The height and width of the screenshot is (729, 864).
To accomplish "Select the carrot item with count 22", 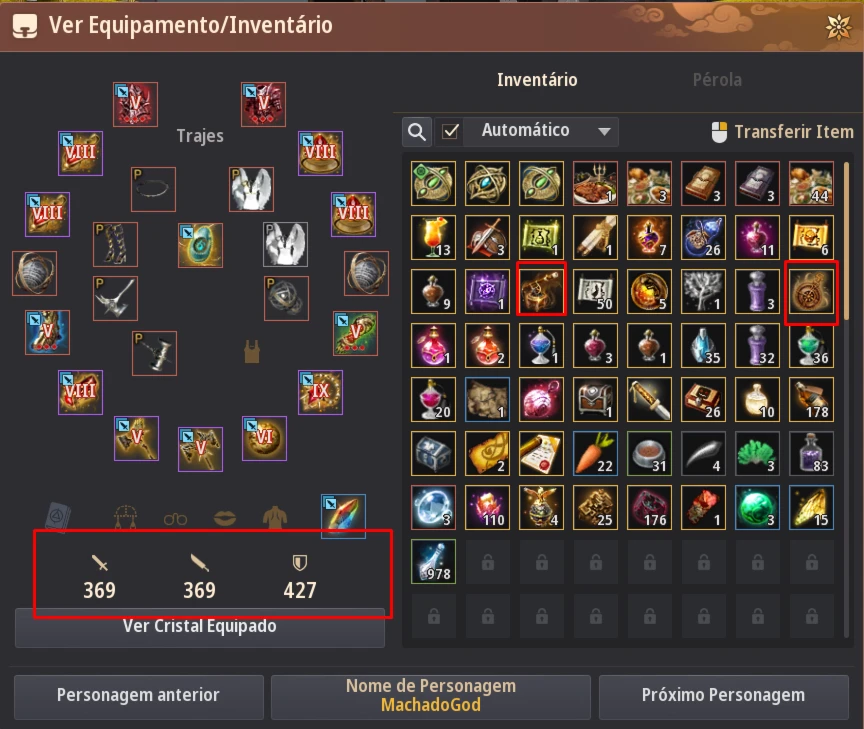I will tap(595, 453).
